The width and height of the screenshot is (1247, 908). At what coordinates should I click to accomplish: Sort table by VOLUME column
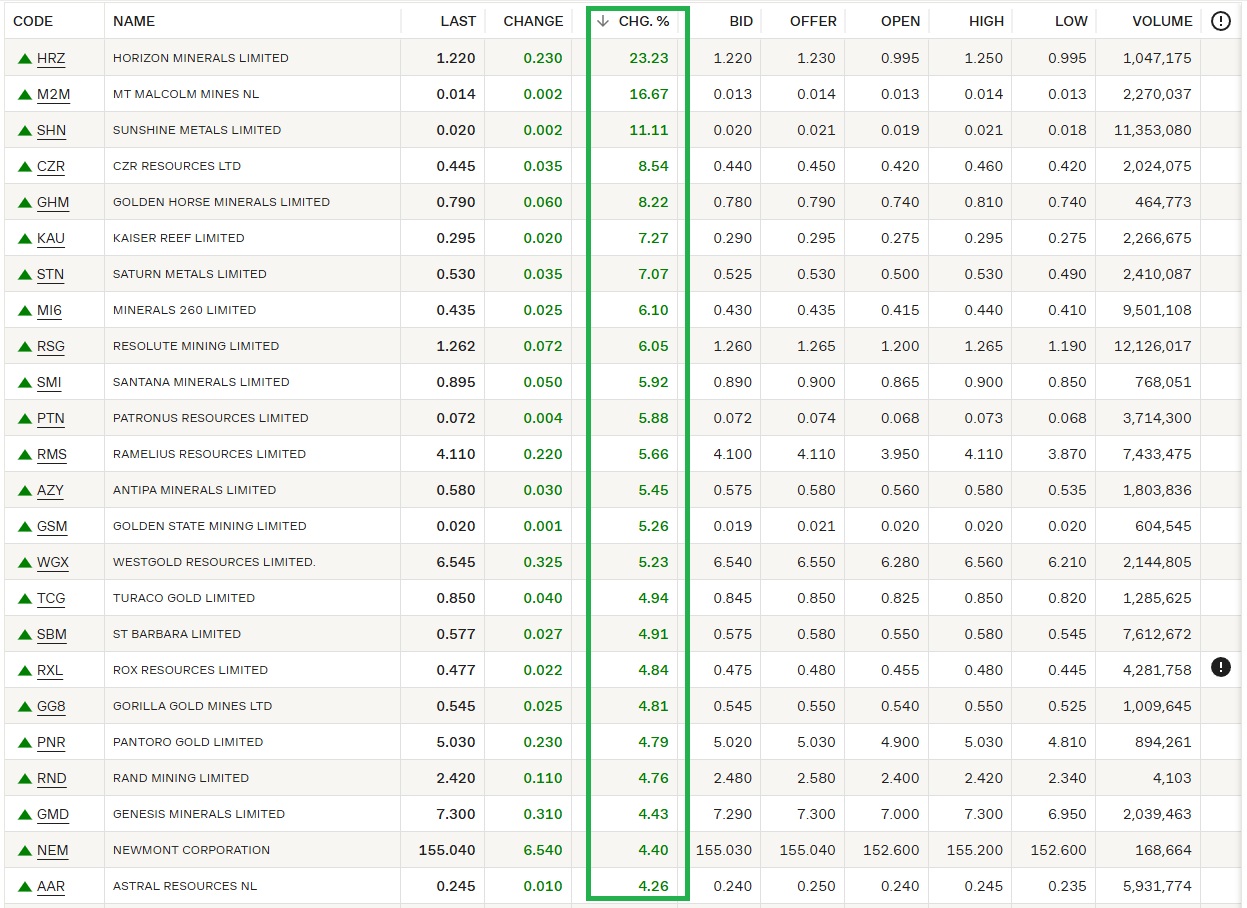[1162, 21]
